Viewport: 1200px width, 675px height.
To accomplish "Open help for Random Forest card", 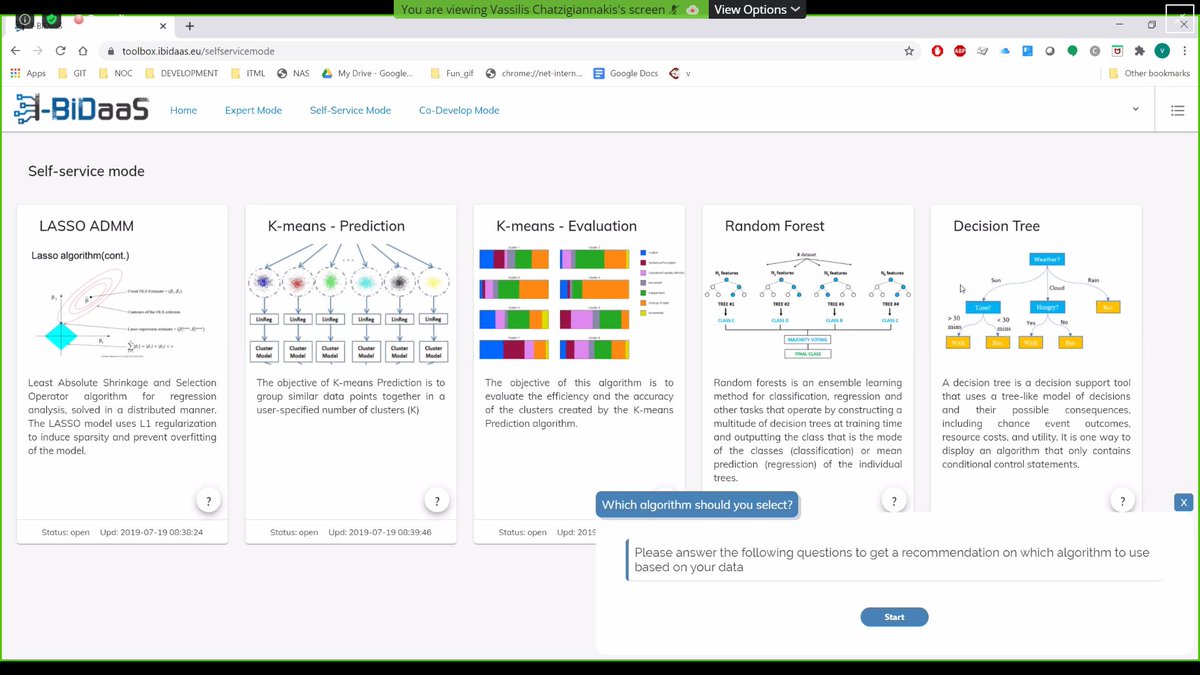I will tap(893, 501).
